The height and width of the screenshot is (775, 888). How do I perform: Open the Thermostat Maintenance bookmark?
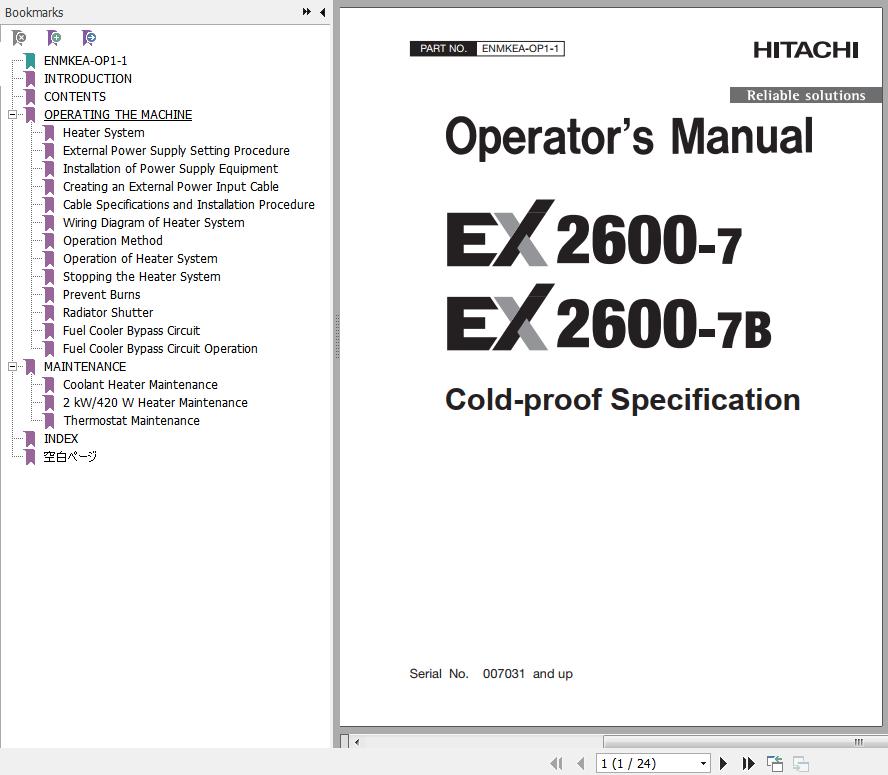tap(131, 421)
